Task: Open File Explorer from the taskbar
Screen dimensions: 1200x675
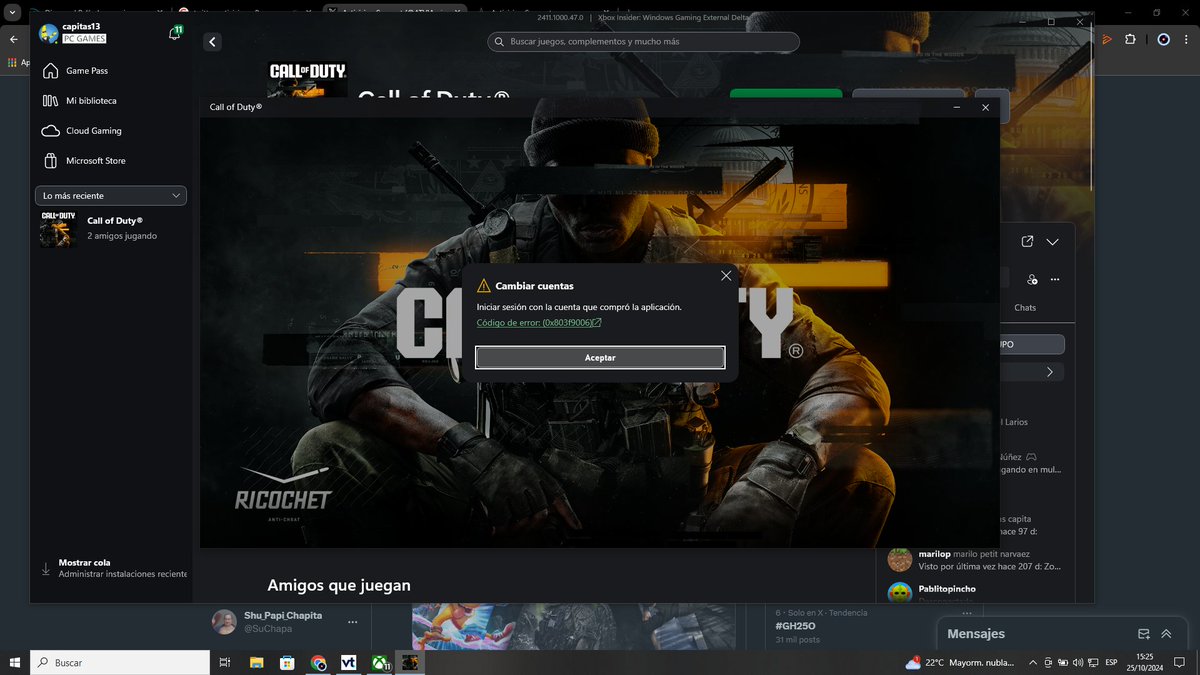Action: [256, 662]
